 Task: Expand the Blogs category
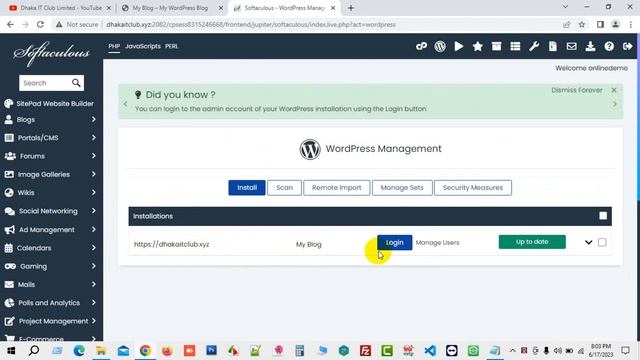tap(93, 119)
